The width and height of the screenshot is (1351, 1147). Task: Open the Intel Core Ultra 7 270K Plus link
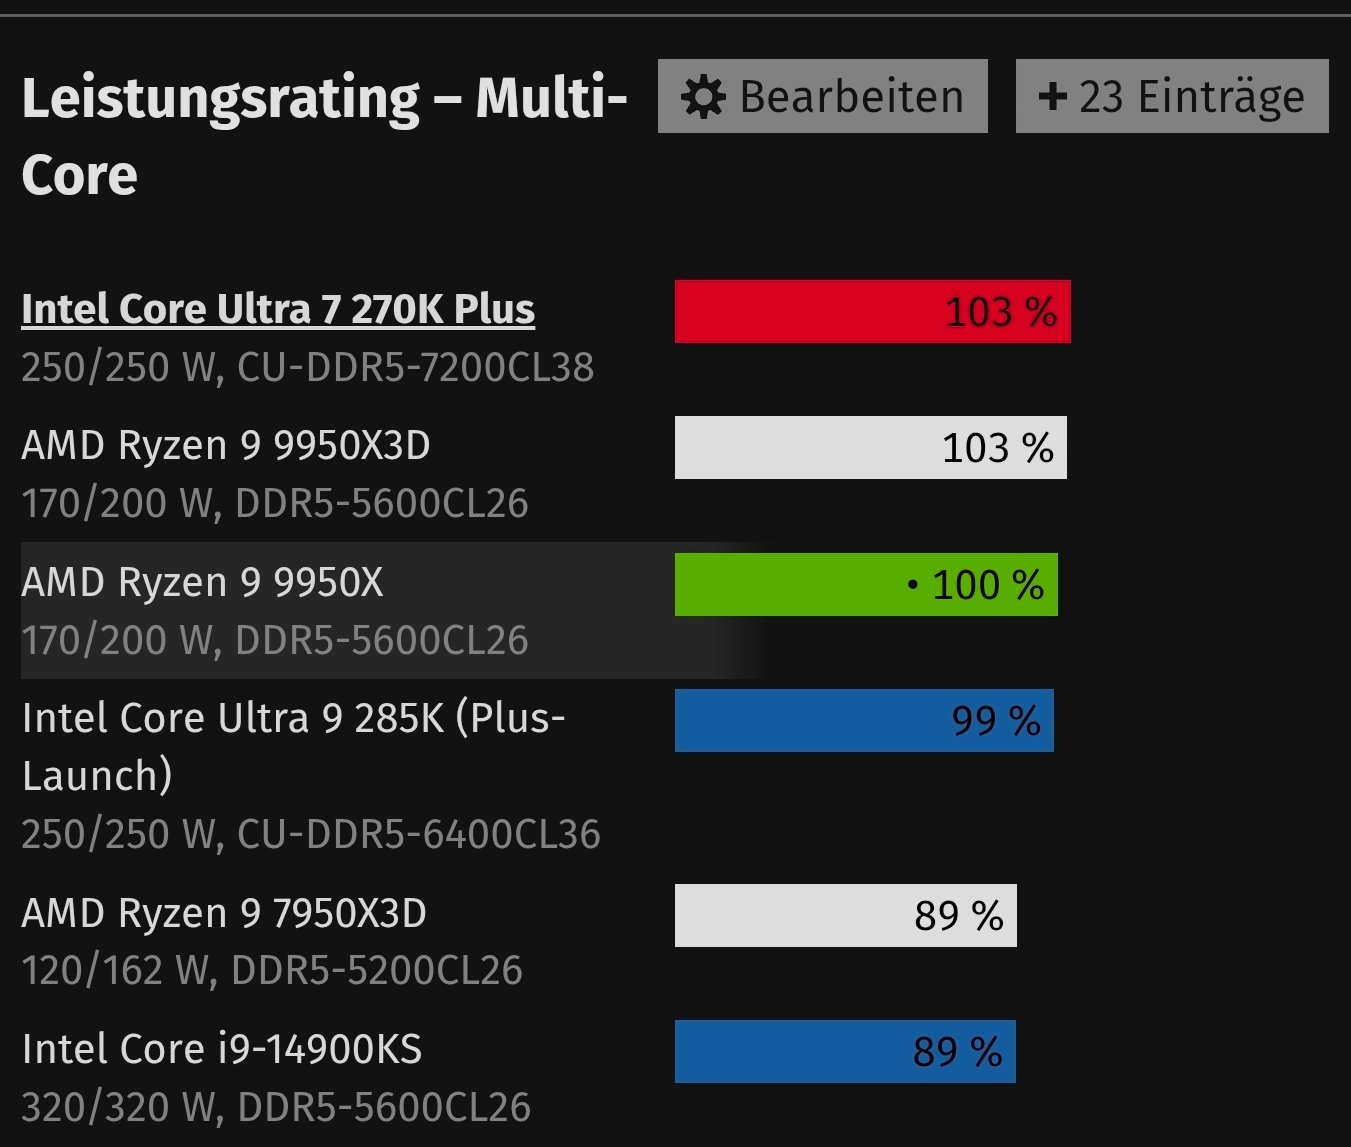point(278,309)
